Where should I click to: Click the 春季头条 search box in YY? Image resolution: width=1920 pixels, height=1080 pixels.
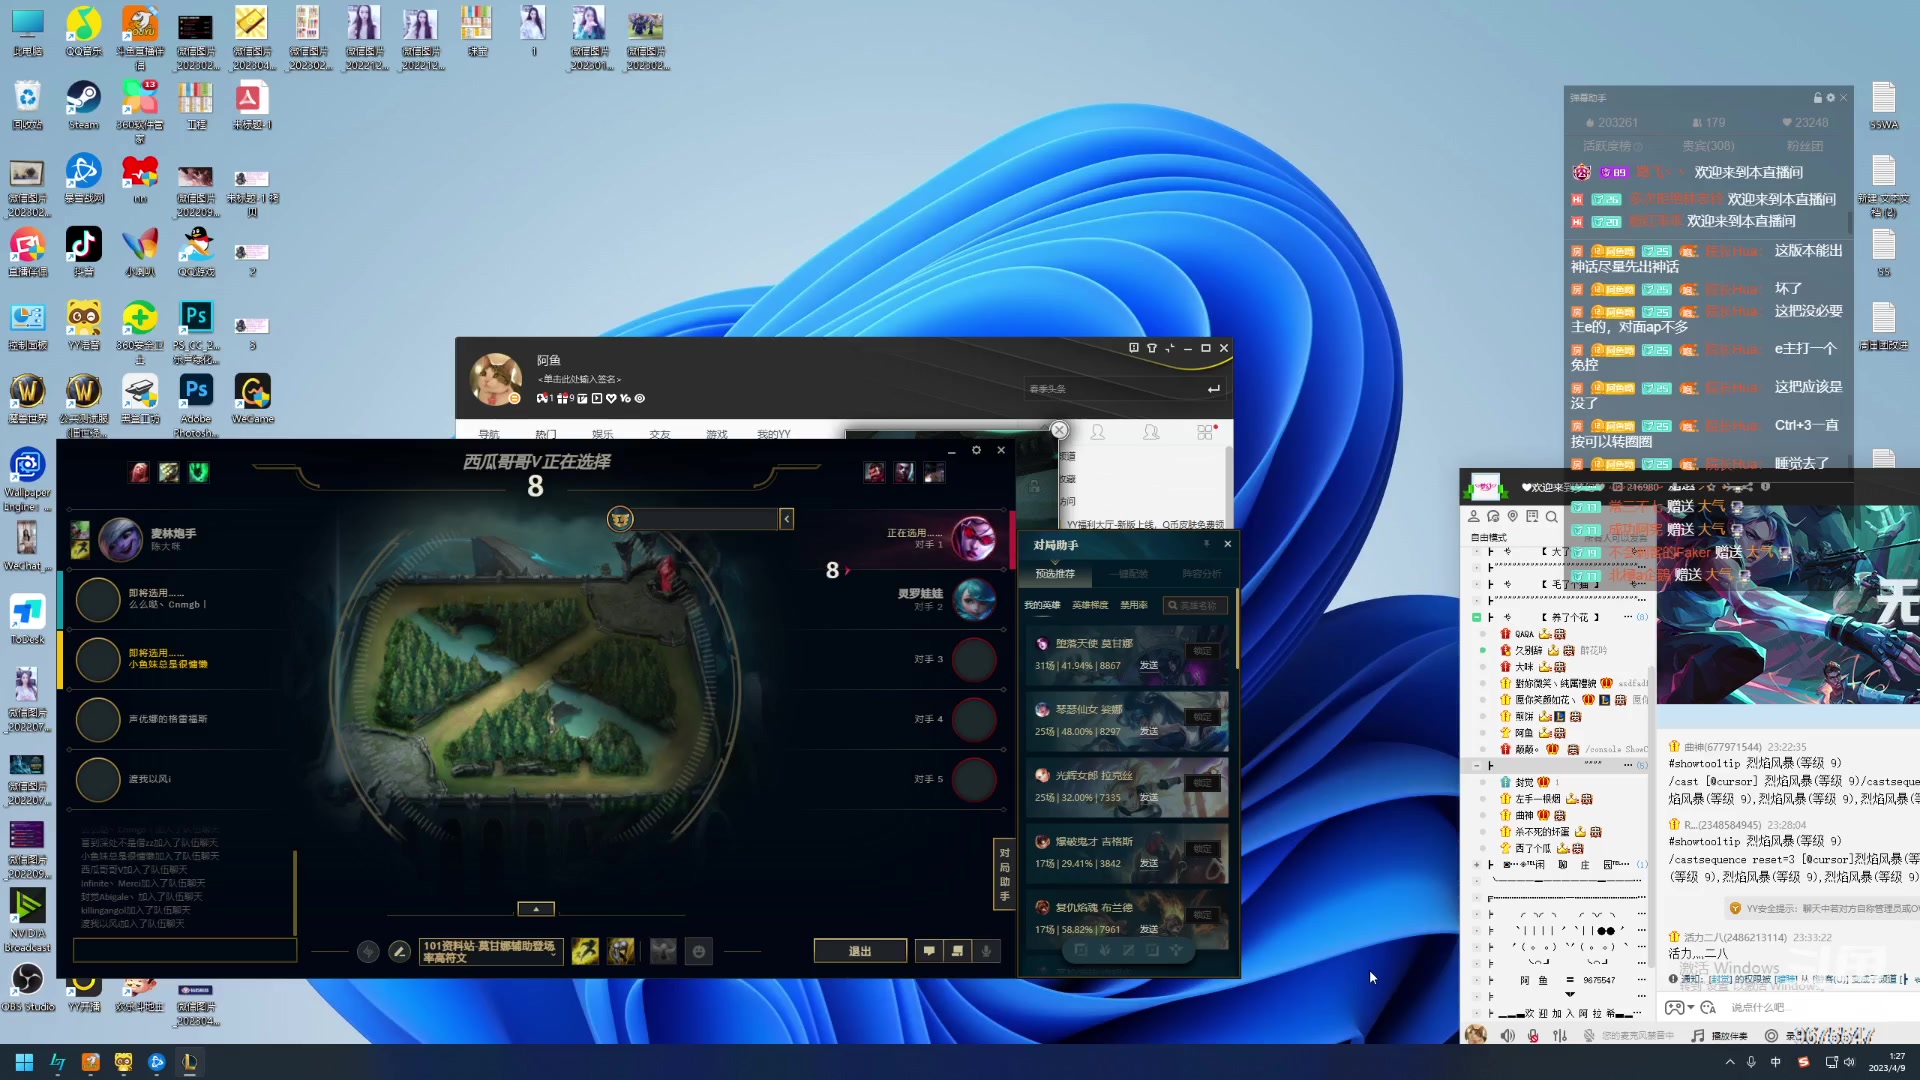[1124, 388]
